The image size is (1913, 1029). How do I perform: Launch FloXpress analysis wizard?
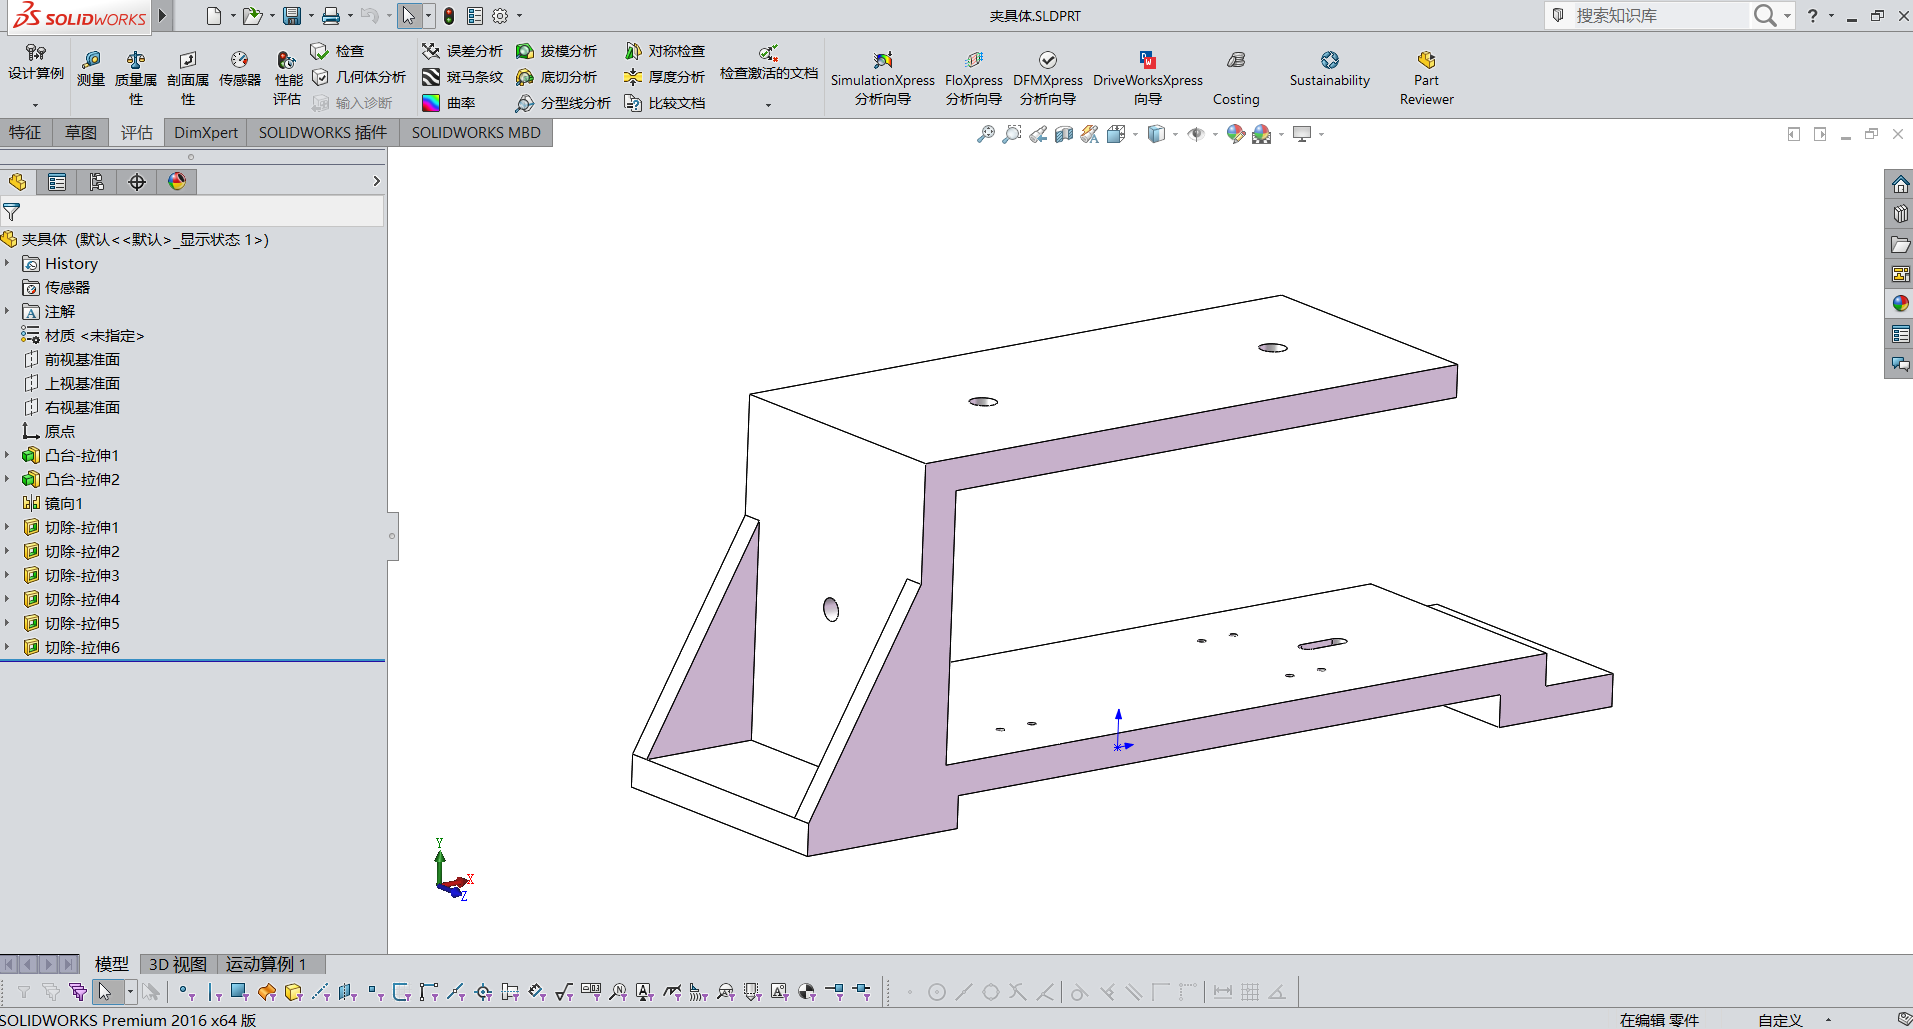[974, 78]
